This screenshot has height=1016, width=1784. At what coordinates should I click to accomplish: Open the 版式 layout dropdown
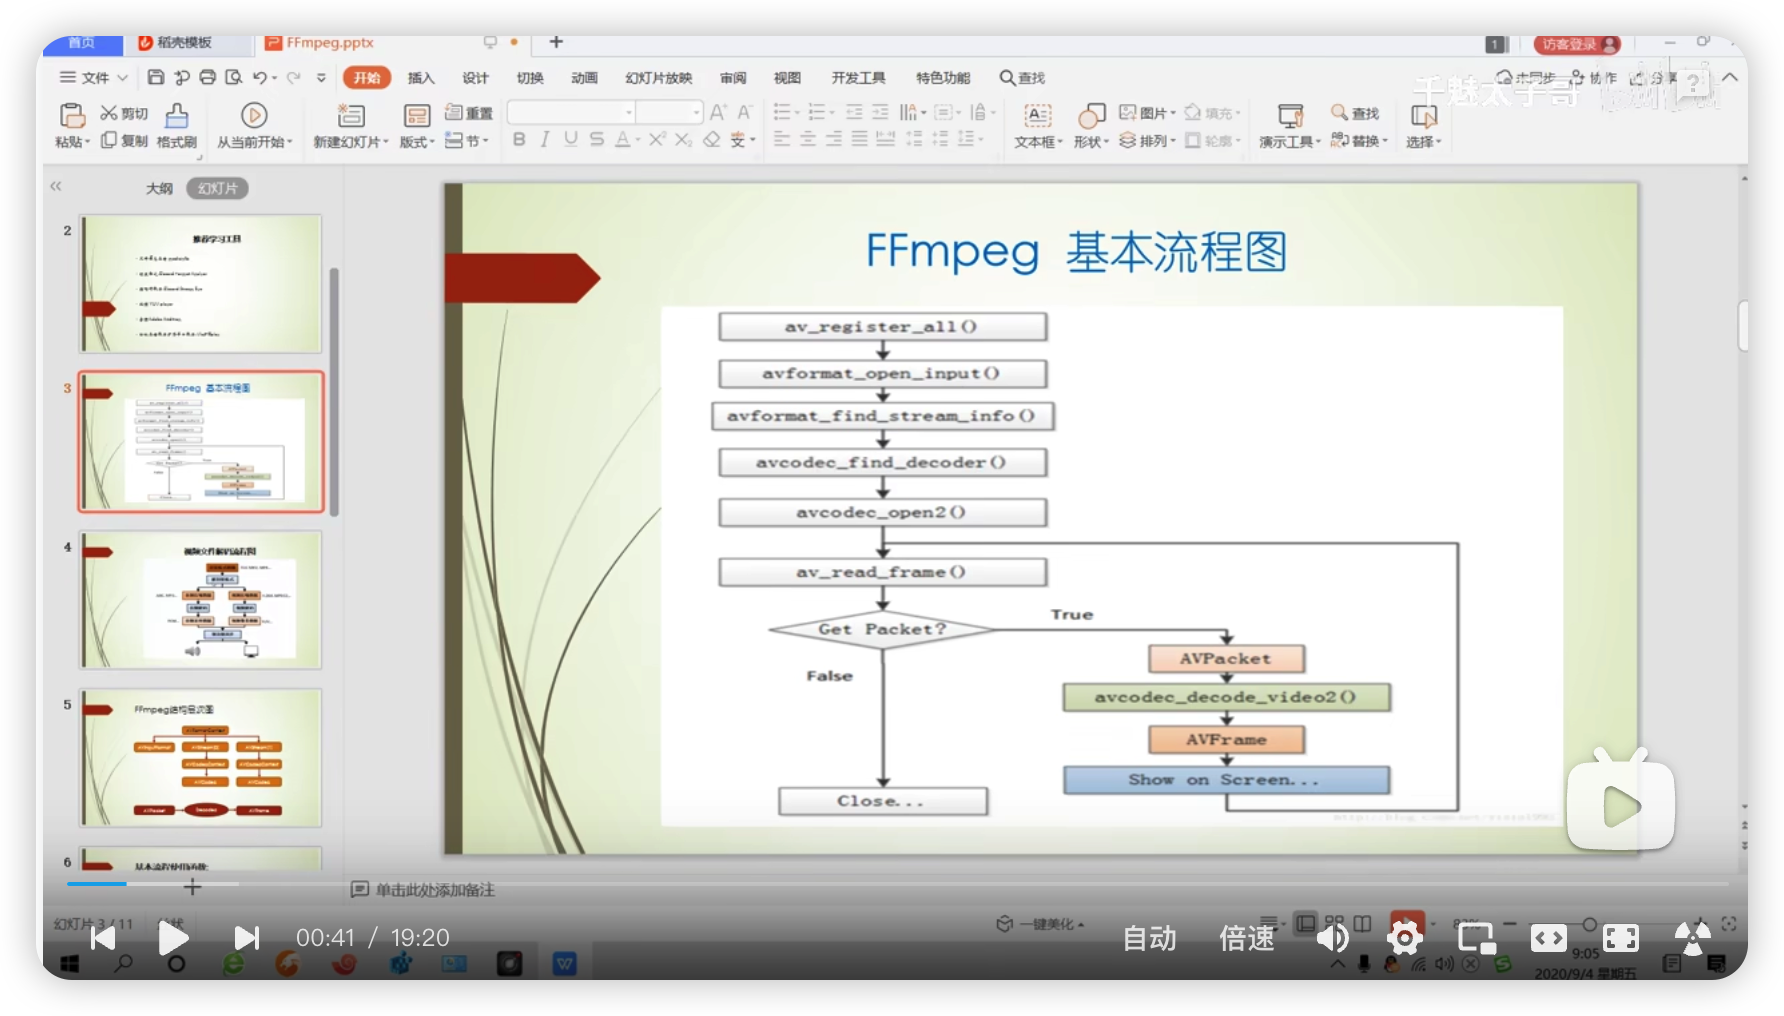417,141
